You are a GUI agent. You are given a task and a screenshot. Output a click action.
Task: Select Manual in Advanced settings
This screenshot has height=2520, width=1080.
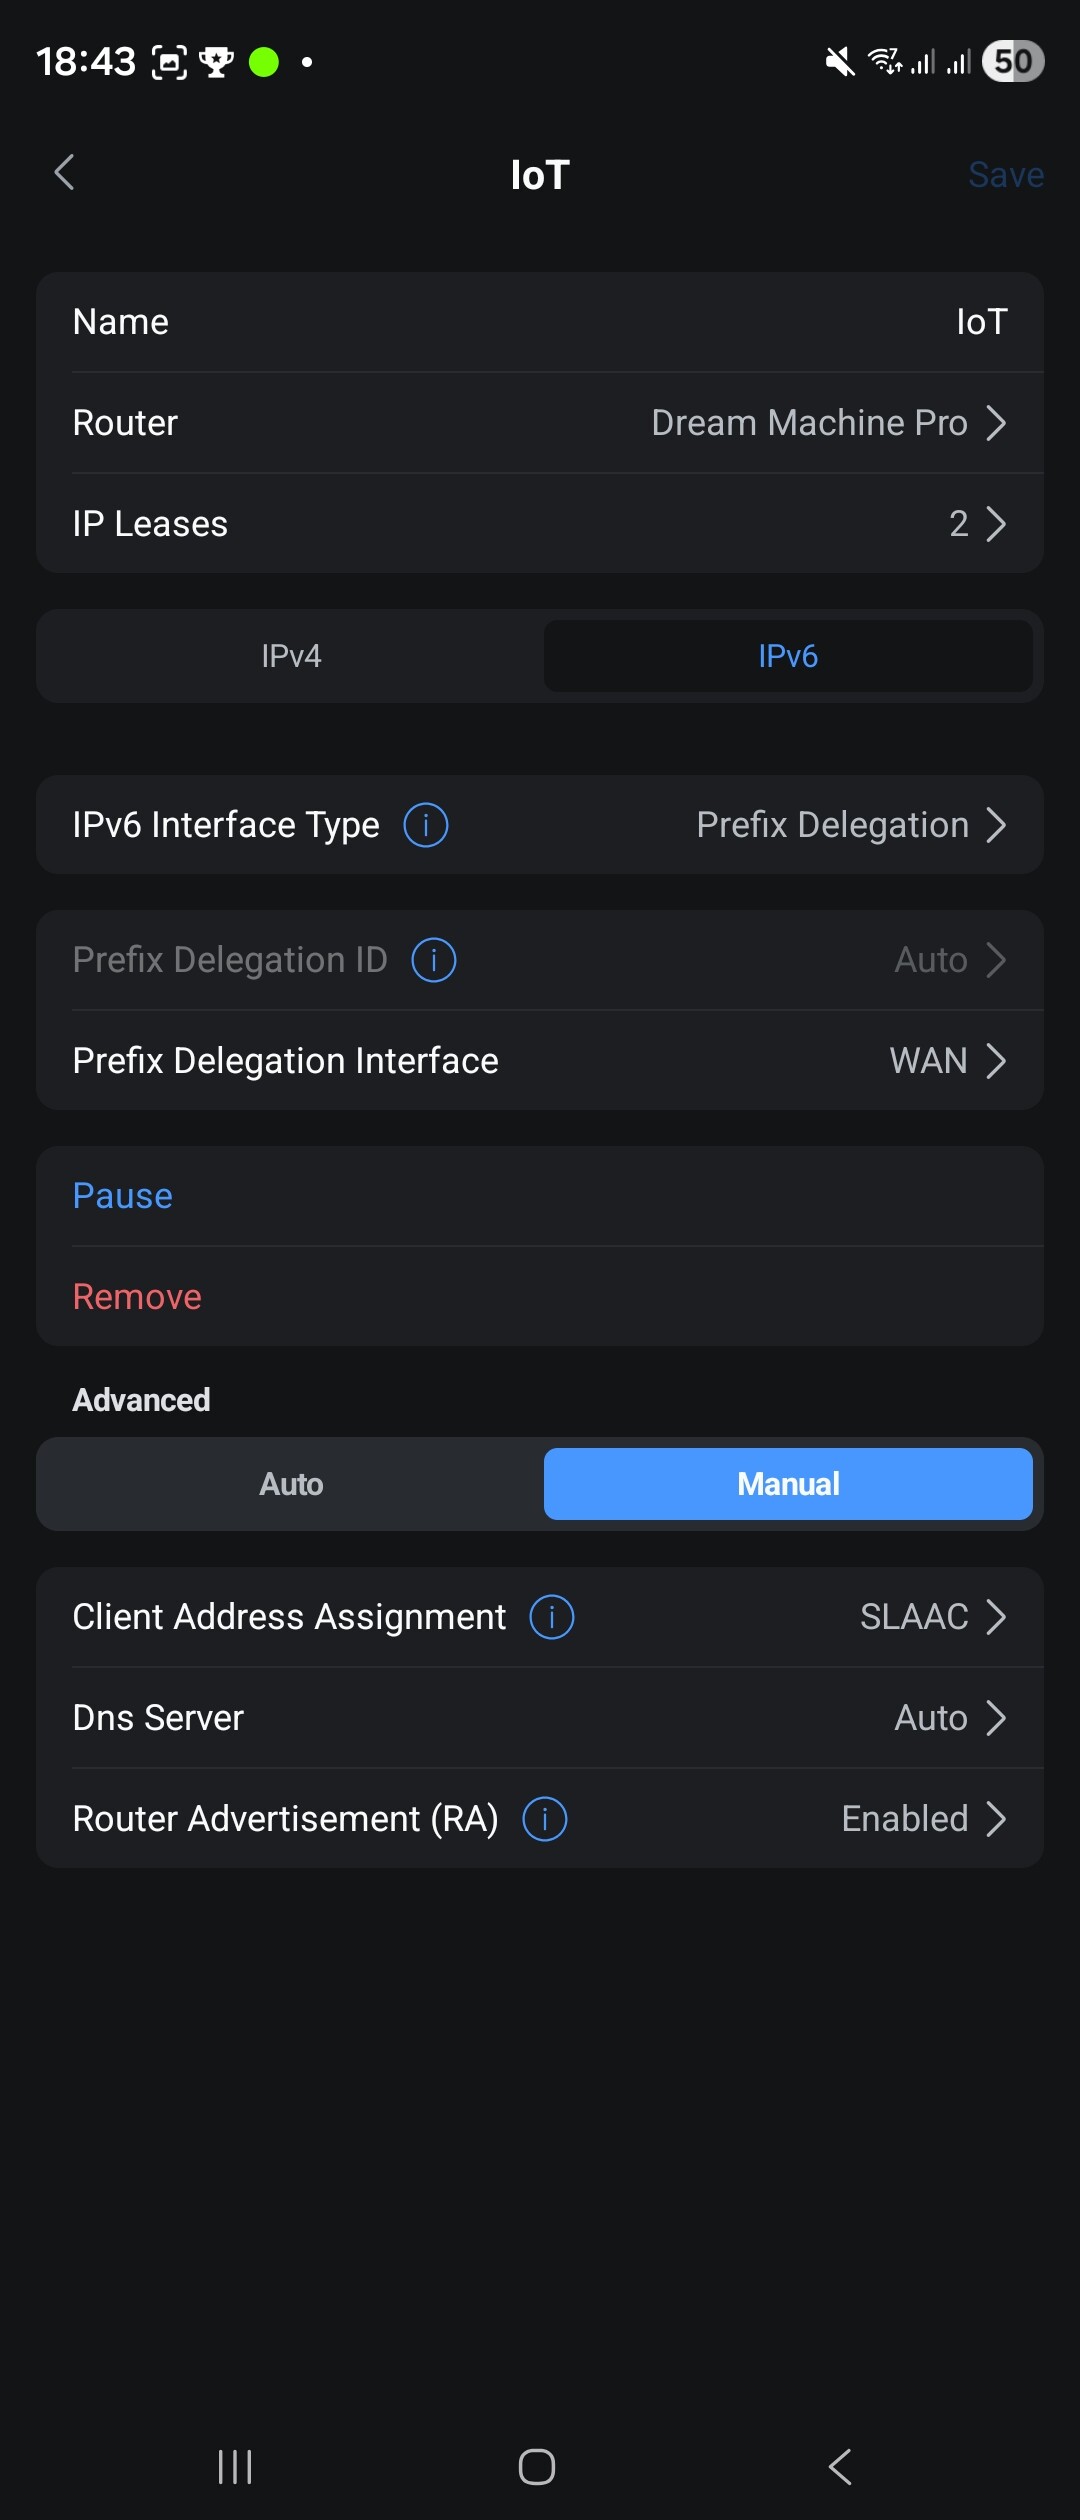(788, 1484)
